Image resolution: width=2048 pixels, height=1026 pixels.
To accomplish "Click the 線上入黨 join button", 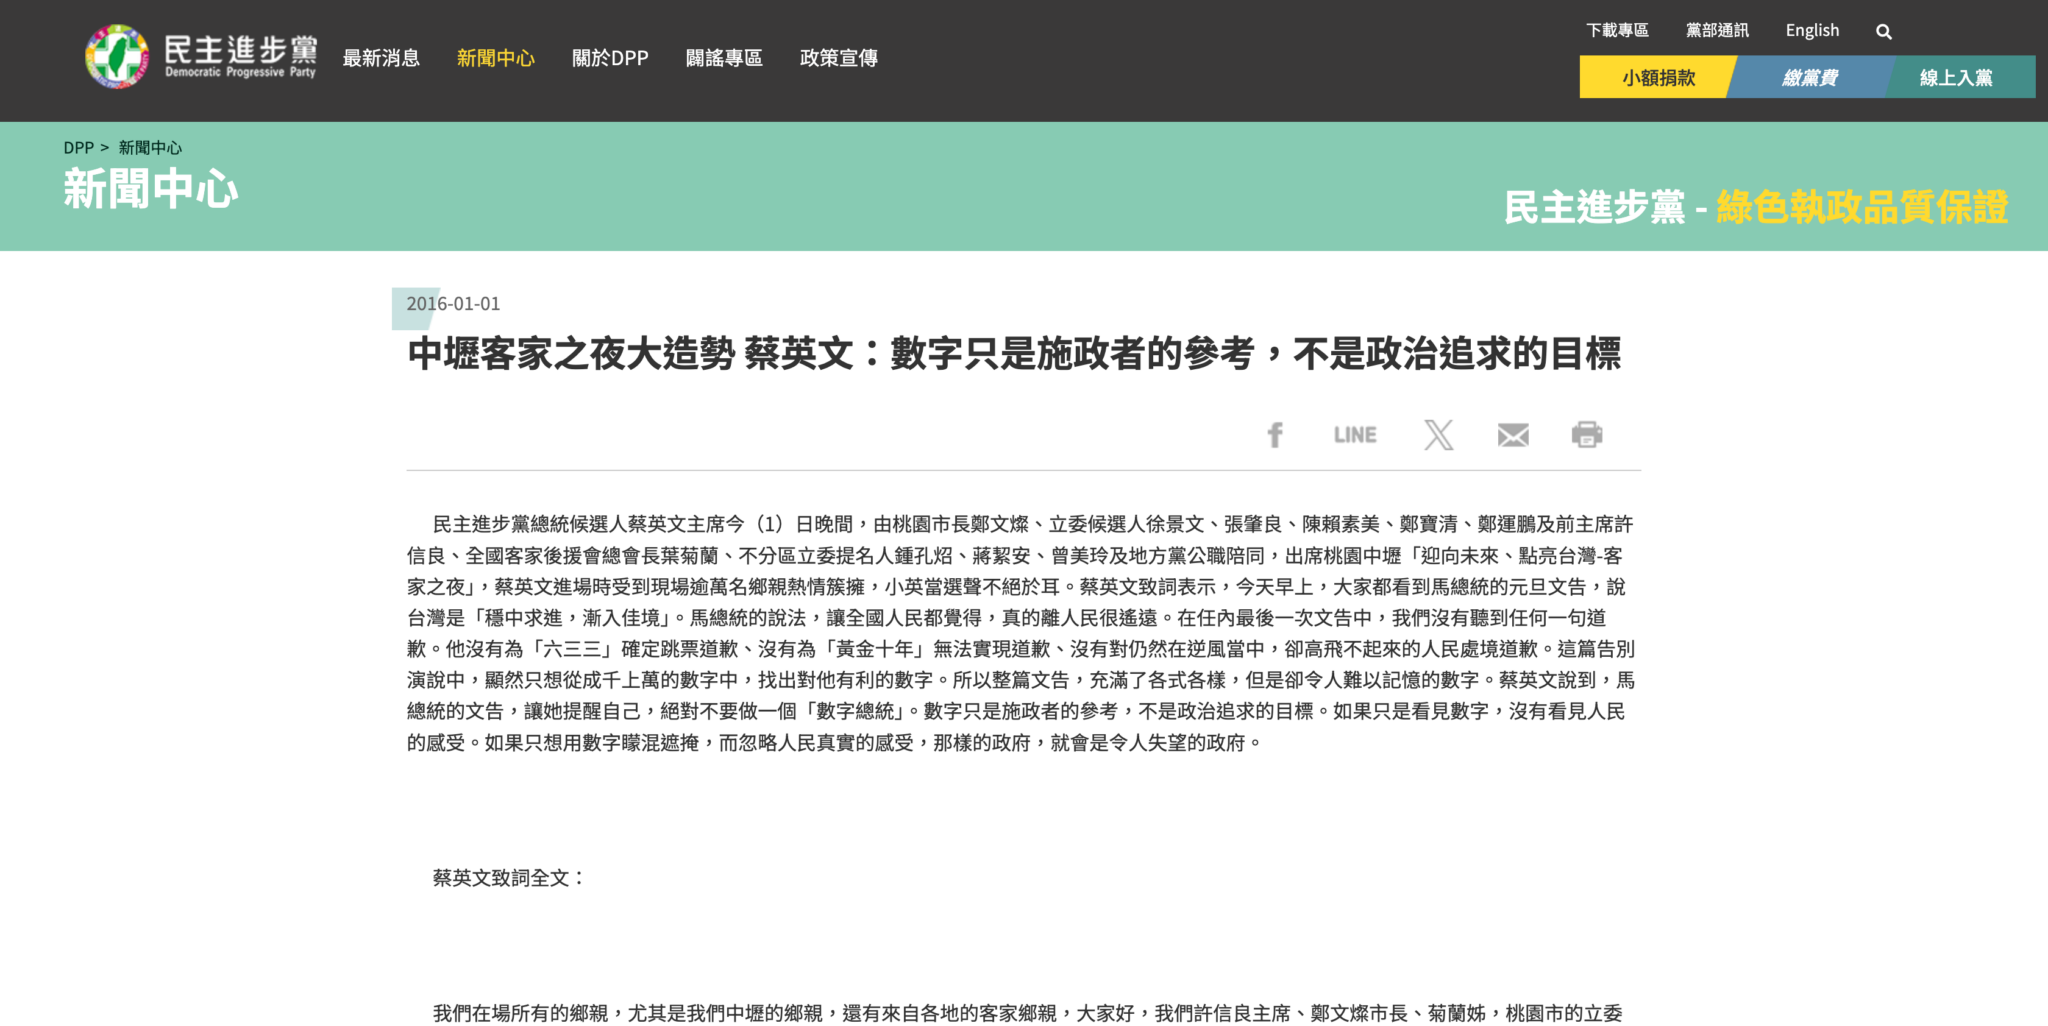I will (x=1956, y=77).
